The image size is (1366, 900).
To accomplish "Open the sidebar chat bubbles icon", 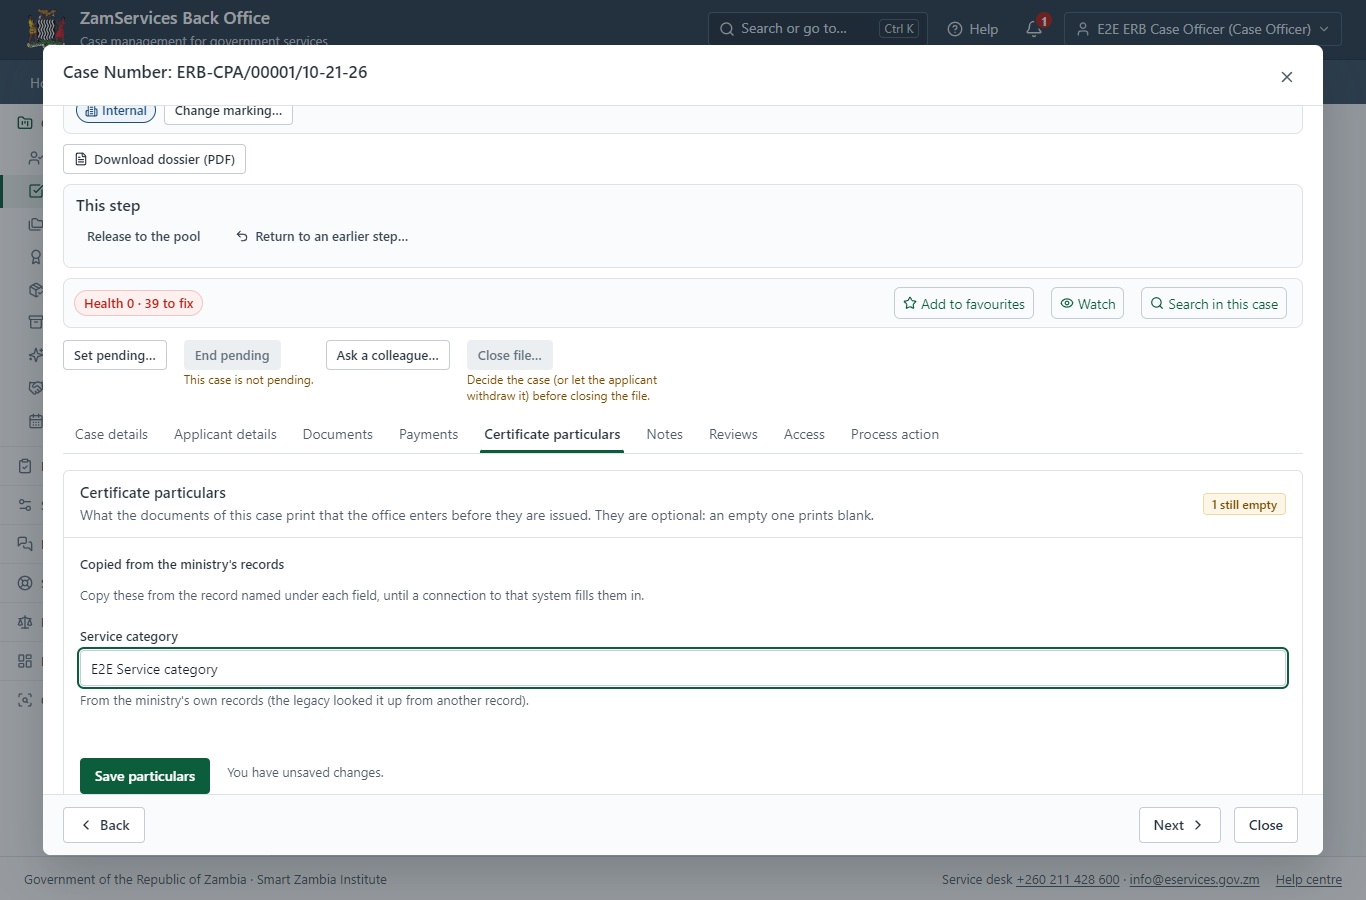I will click(25, 544).
